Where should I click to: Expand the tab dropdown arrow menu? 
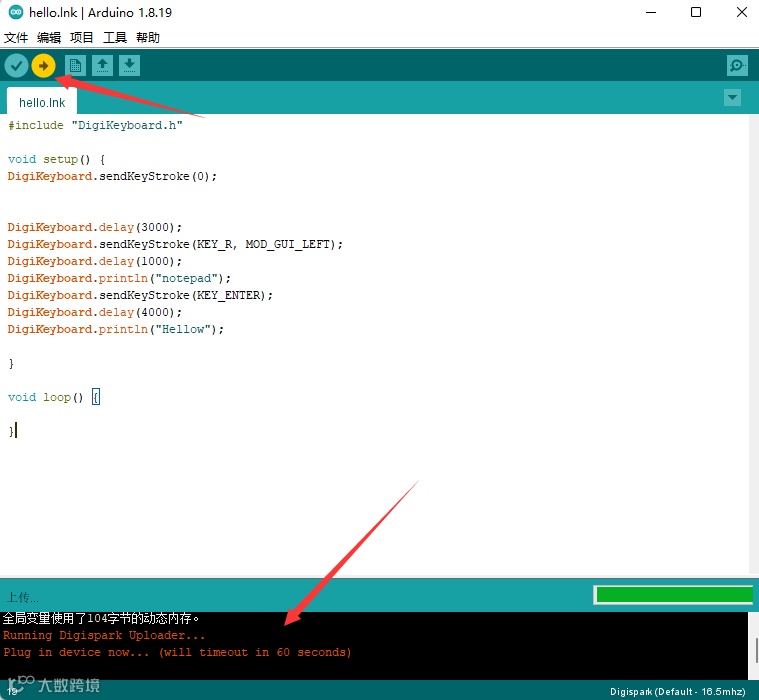732,97
